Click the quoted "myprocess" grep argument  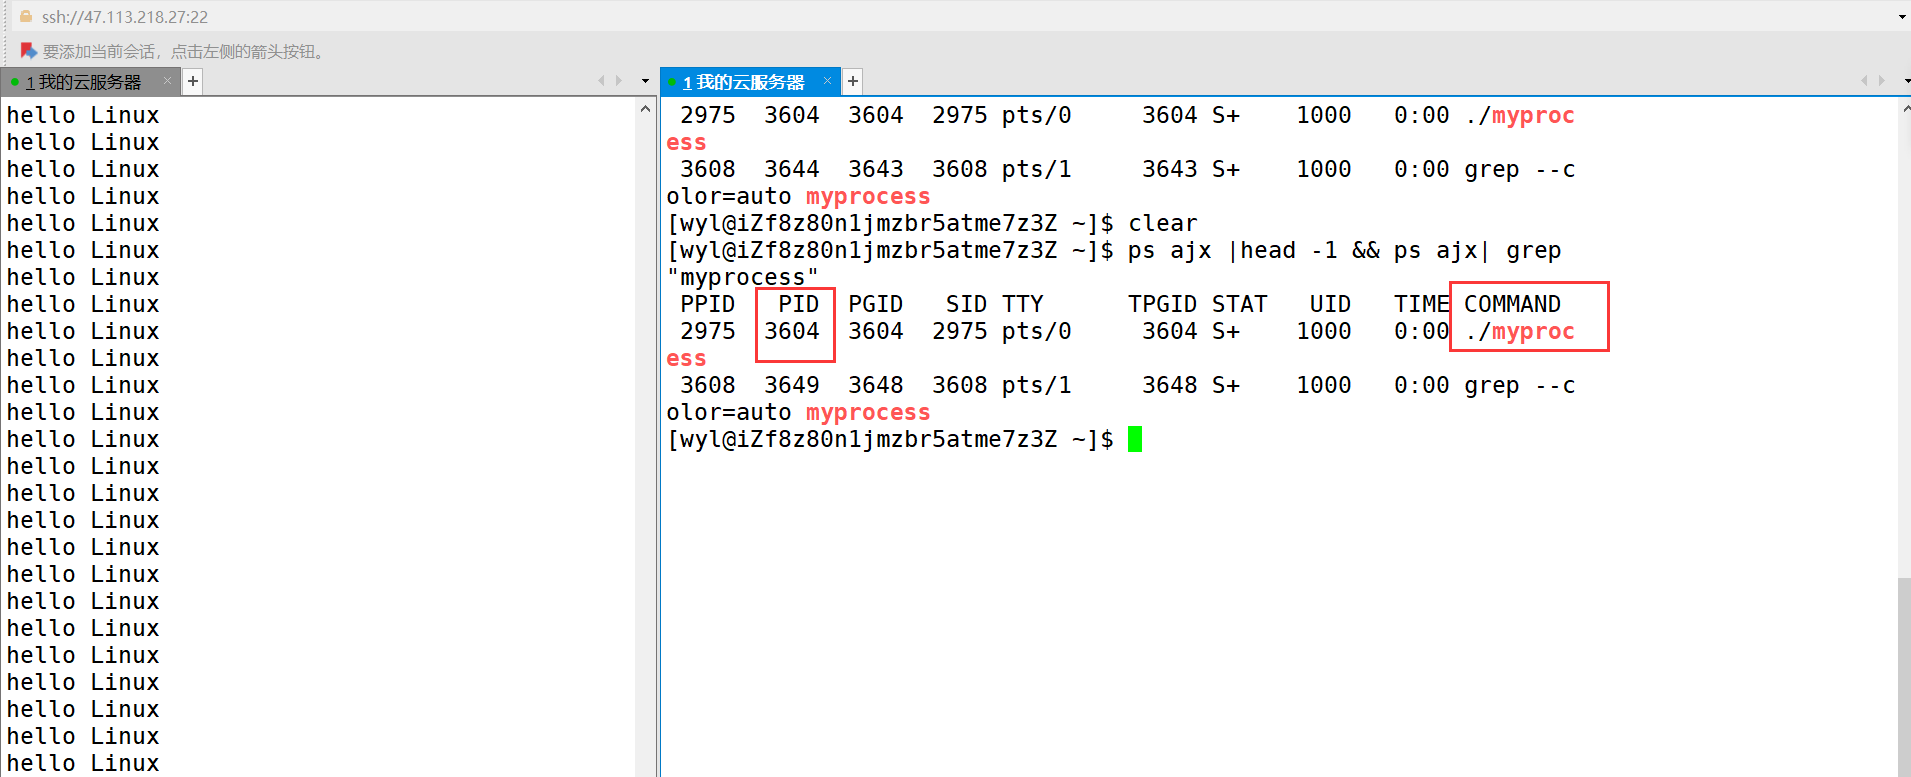pos(743,277)
